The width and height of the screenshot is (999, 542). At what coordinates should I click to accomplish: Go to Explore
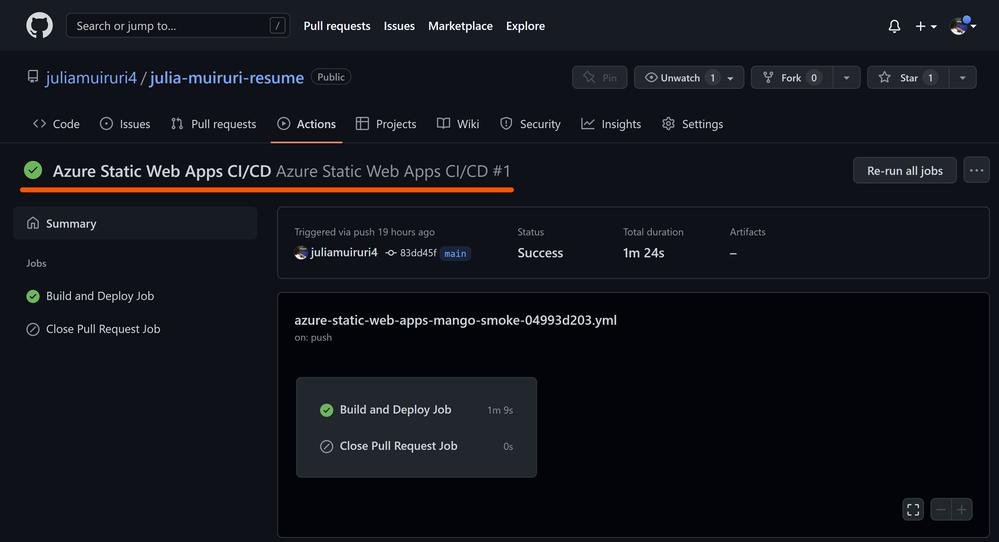pos(525,26)
